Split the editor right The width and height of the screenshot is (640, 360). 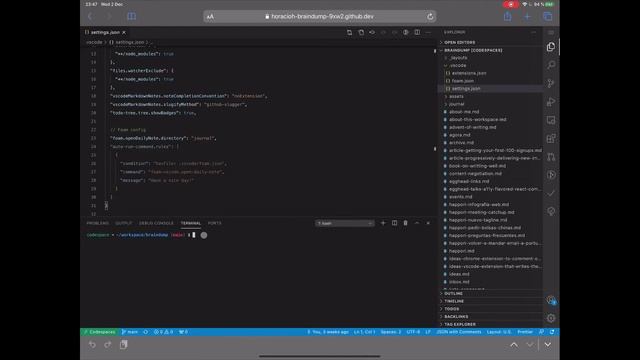[417, 32]
